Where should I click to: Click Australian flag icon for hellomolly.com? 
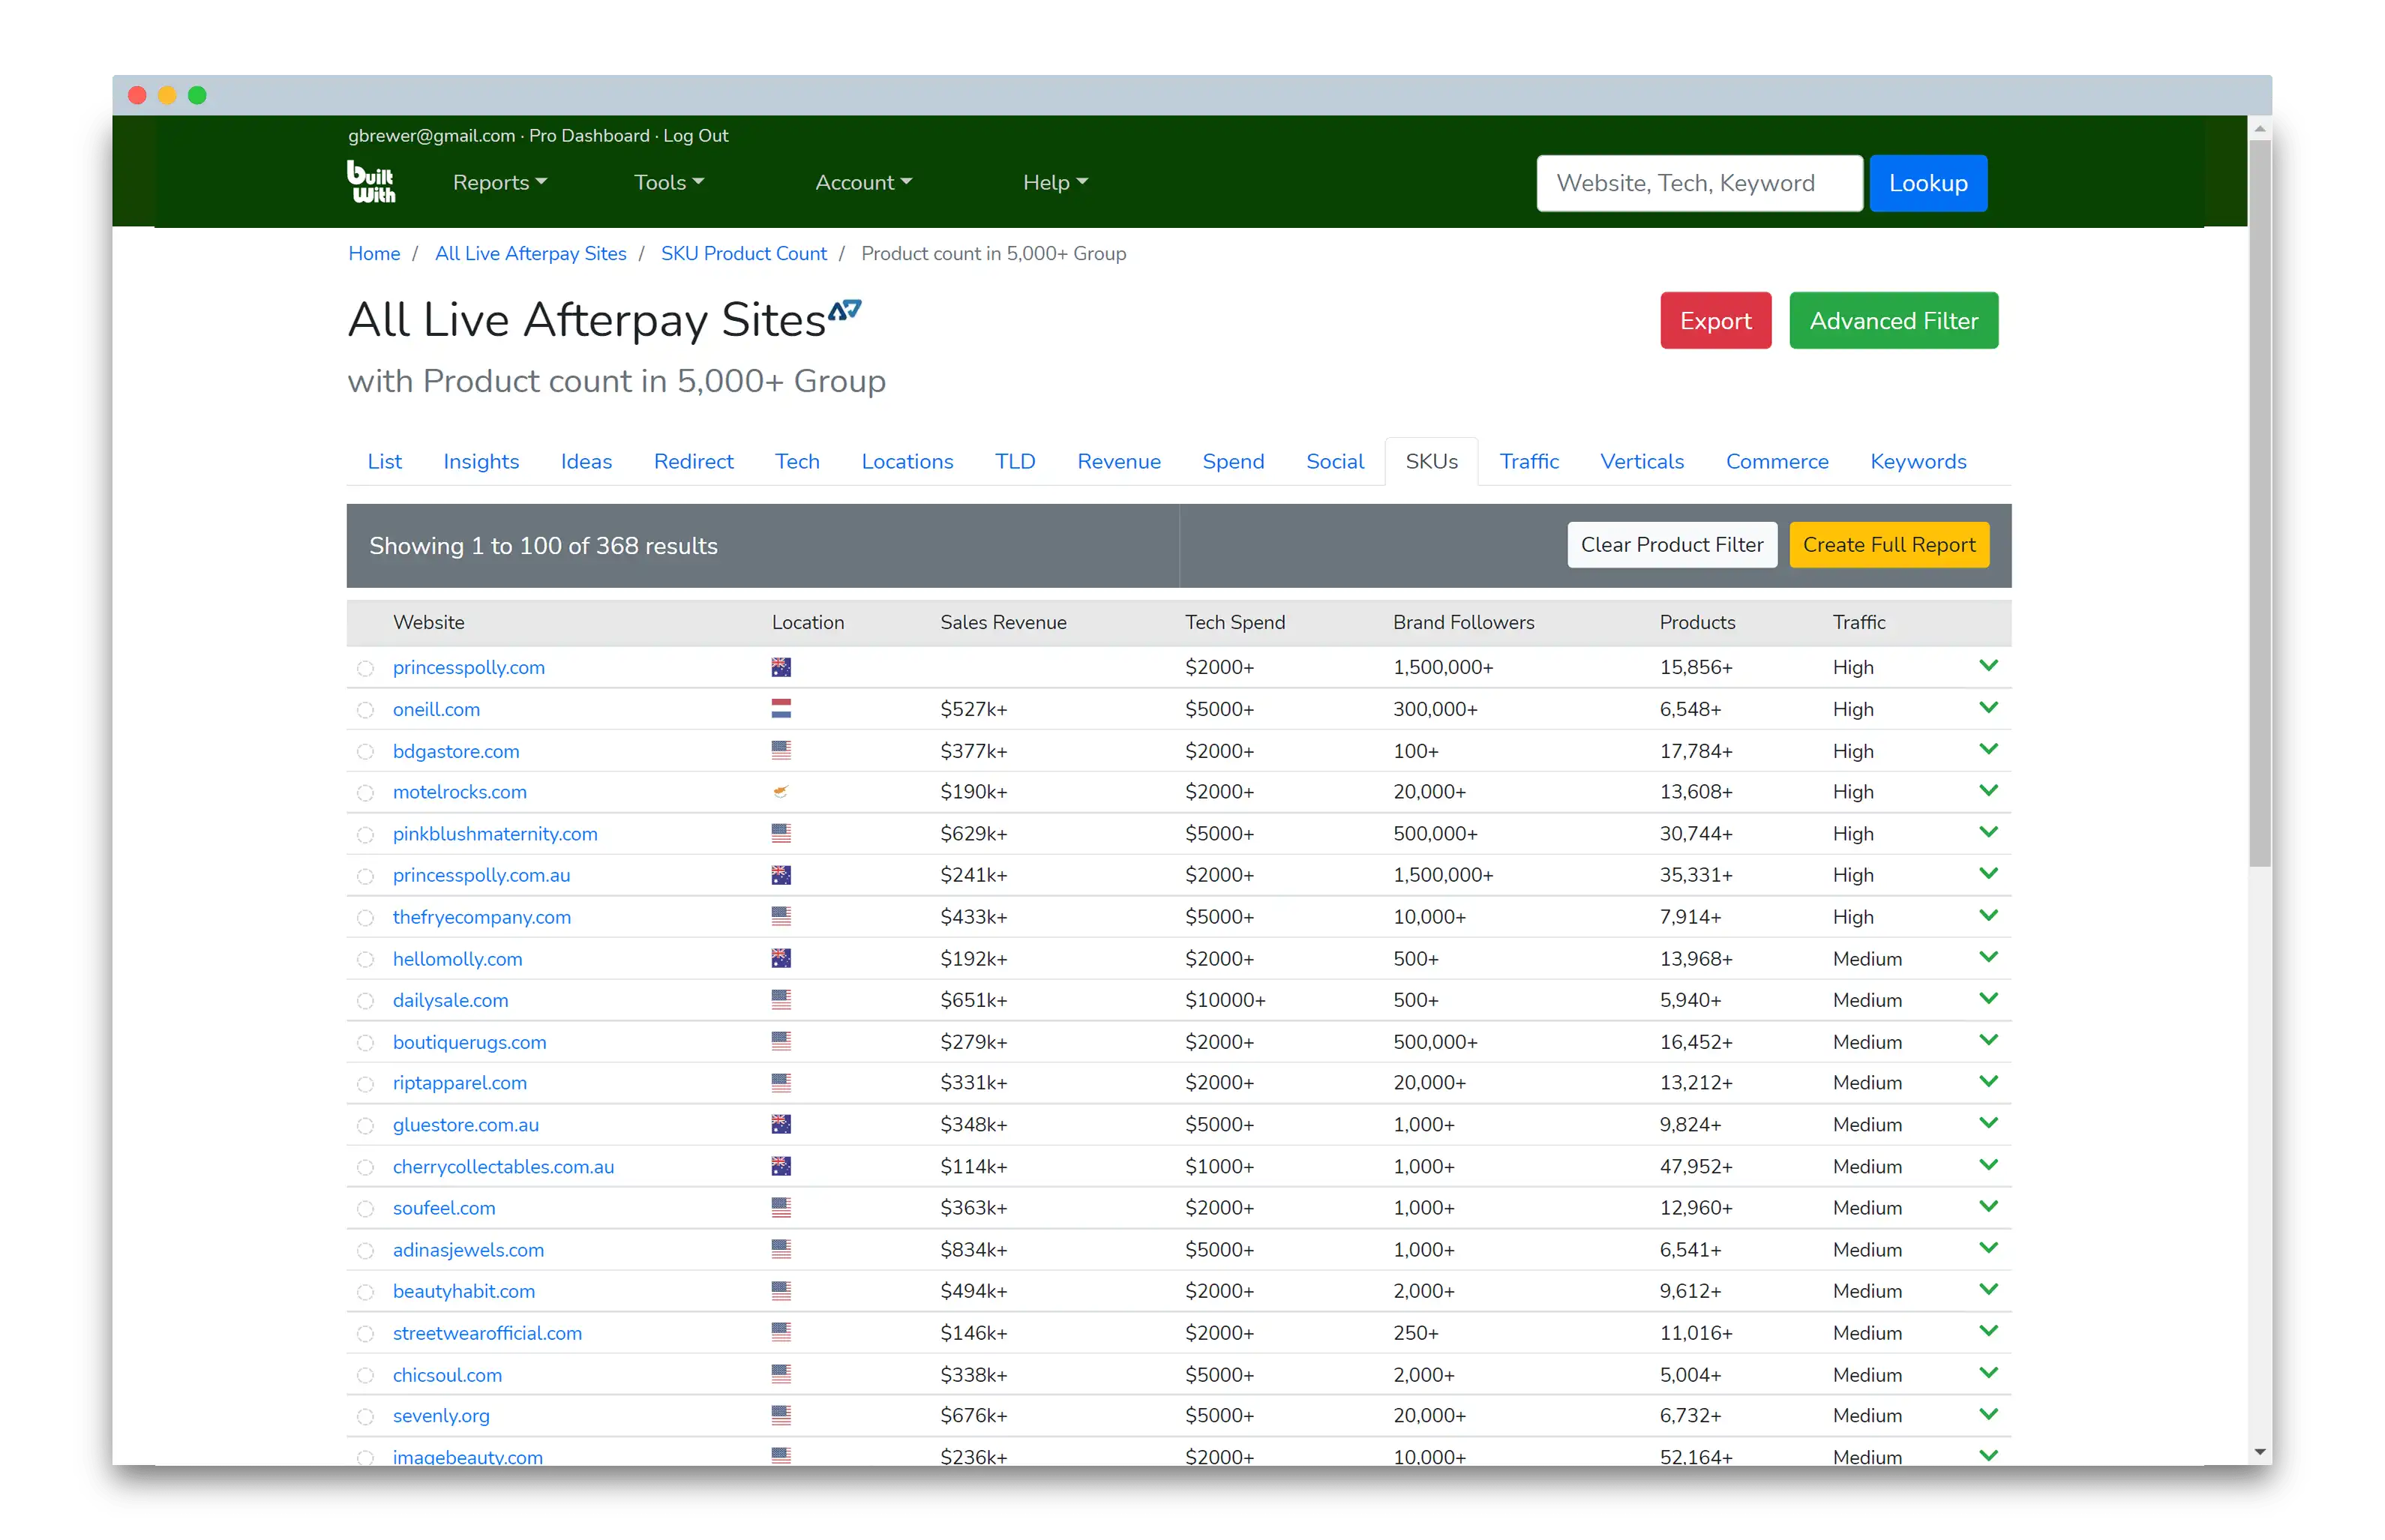point(781,958)
